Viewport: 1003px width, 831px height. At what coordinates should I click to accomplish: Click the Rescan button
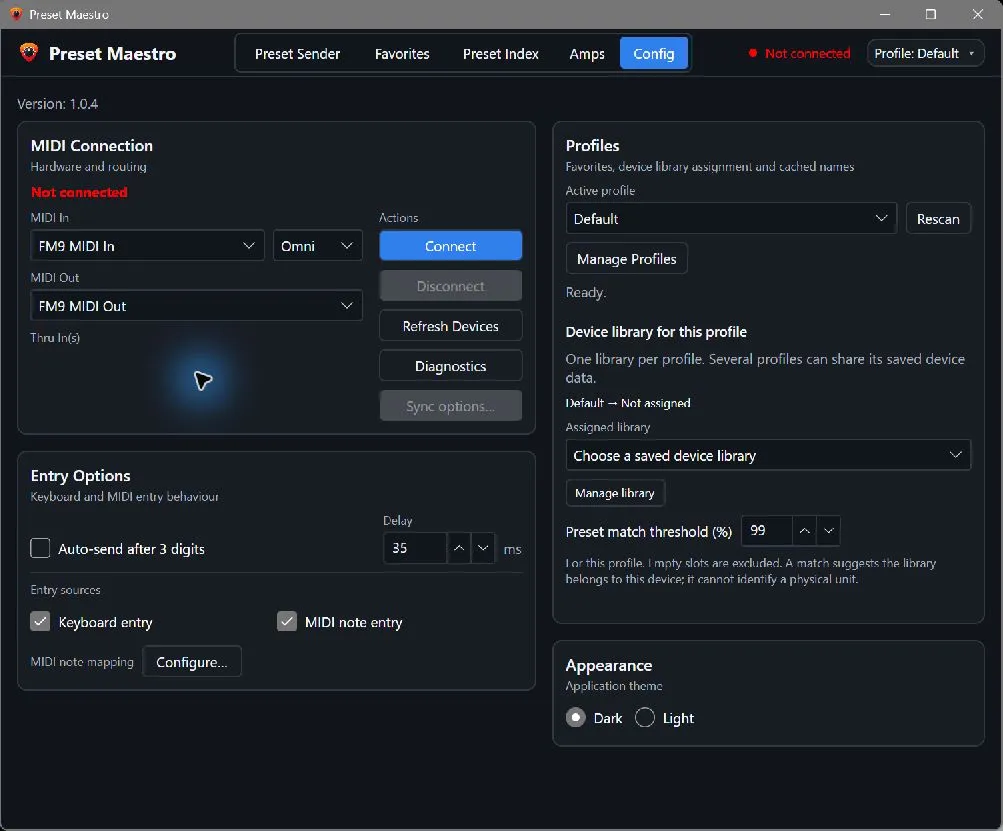coord(938,219)
